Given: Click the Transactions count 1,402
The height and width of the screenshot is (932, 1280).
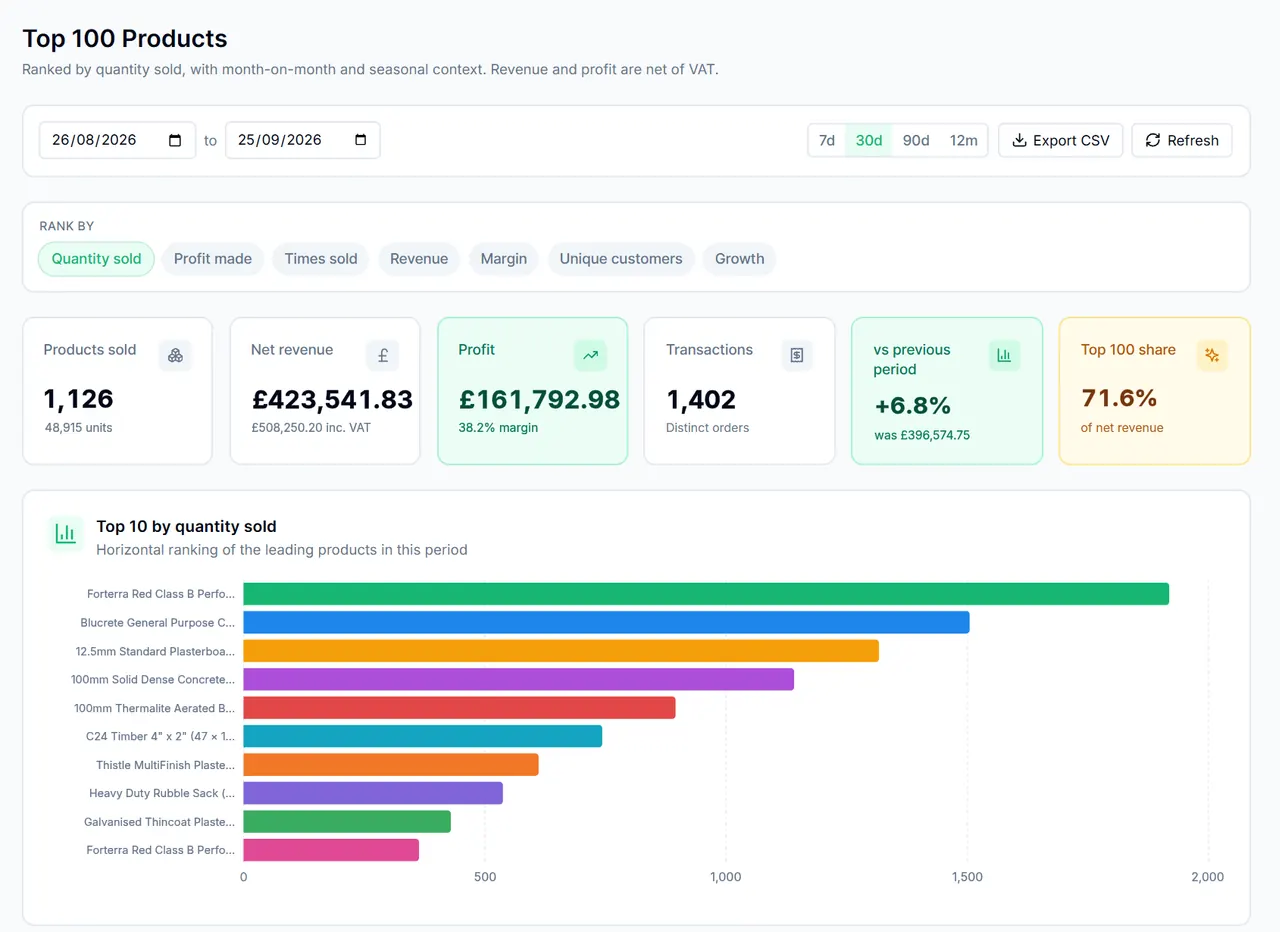Looking at the screenshot, I should [701, 400].
